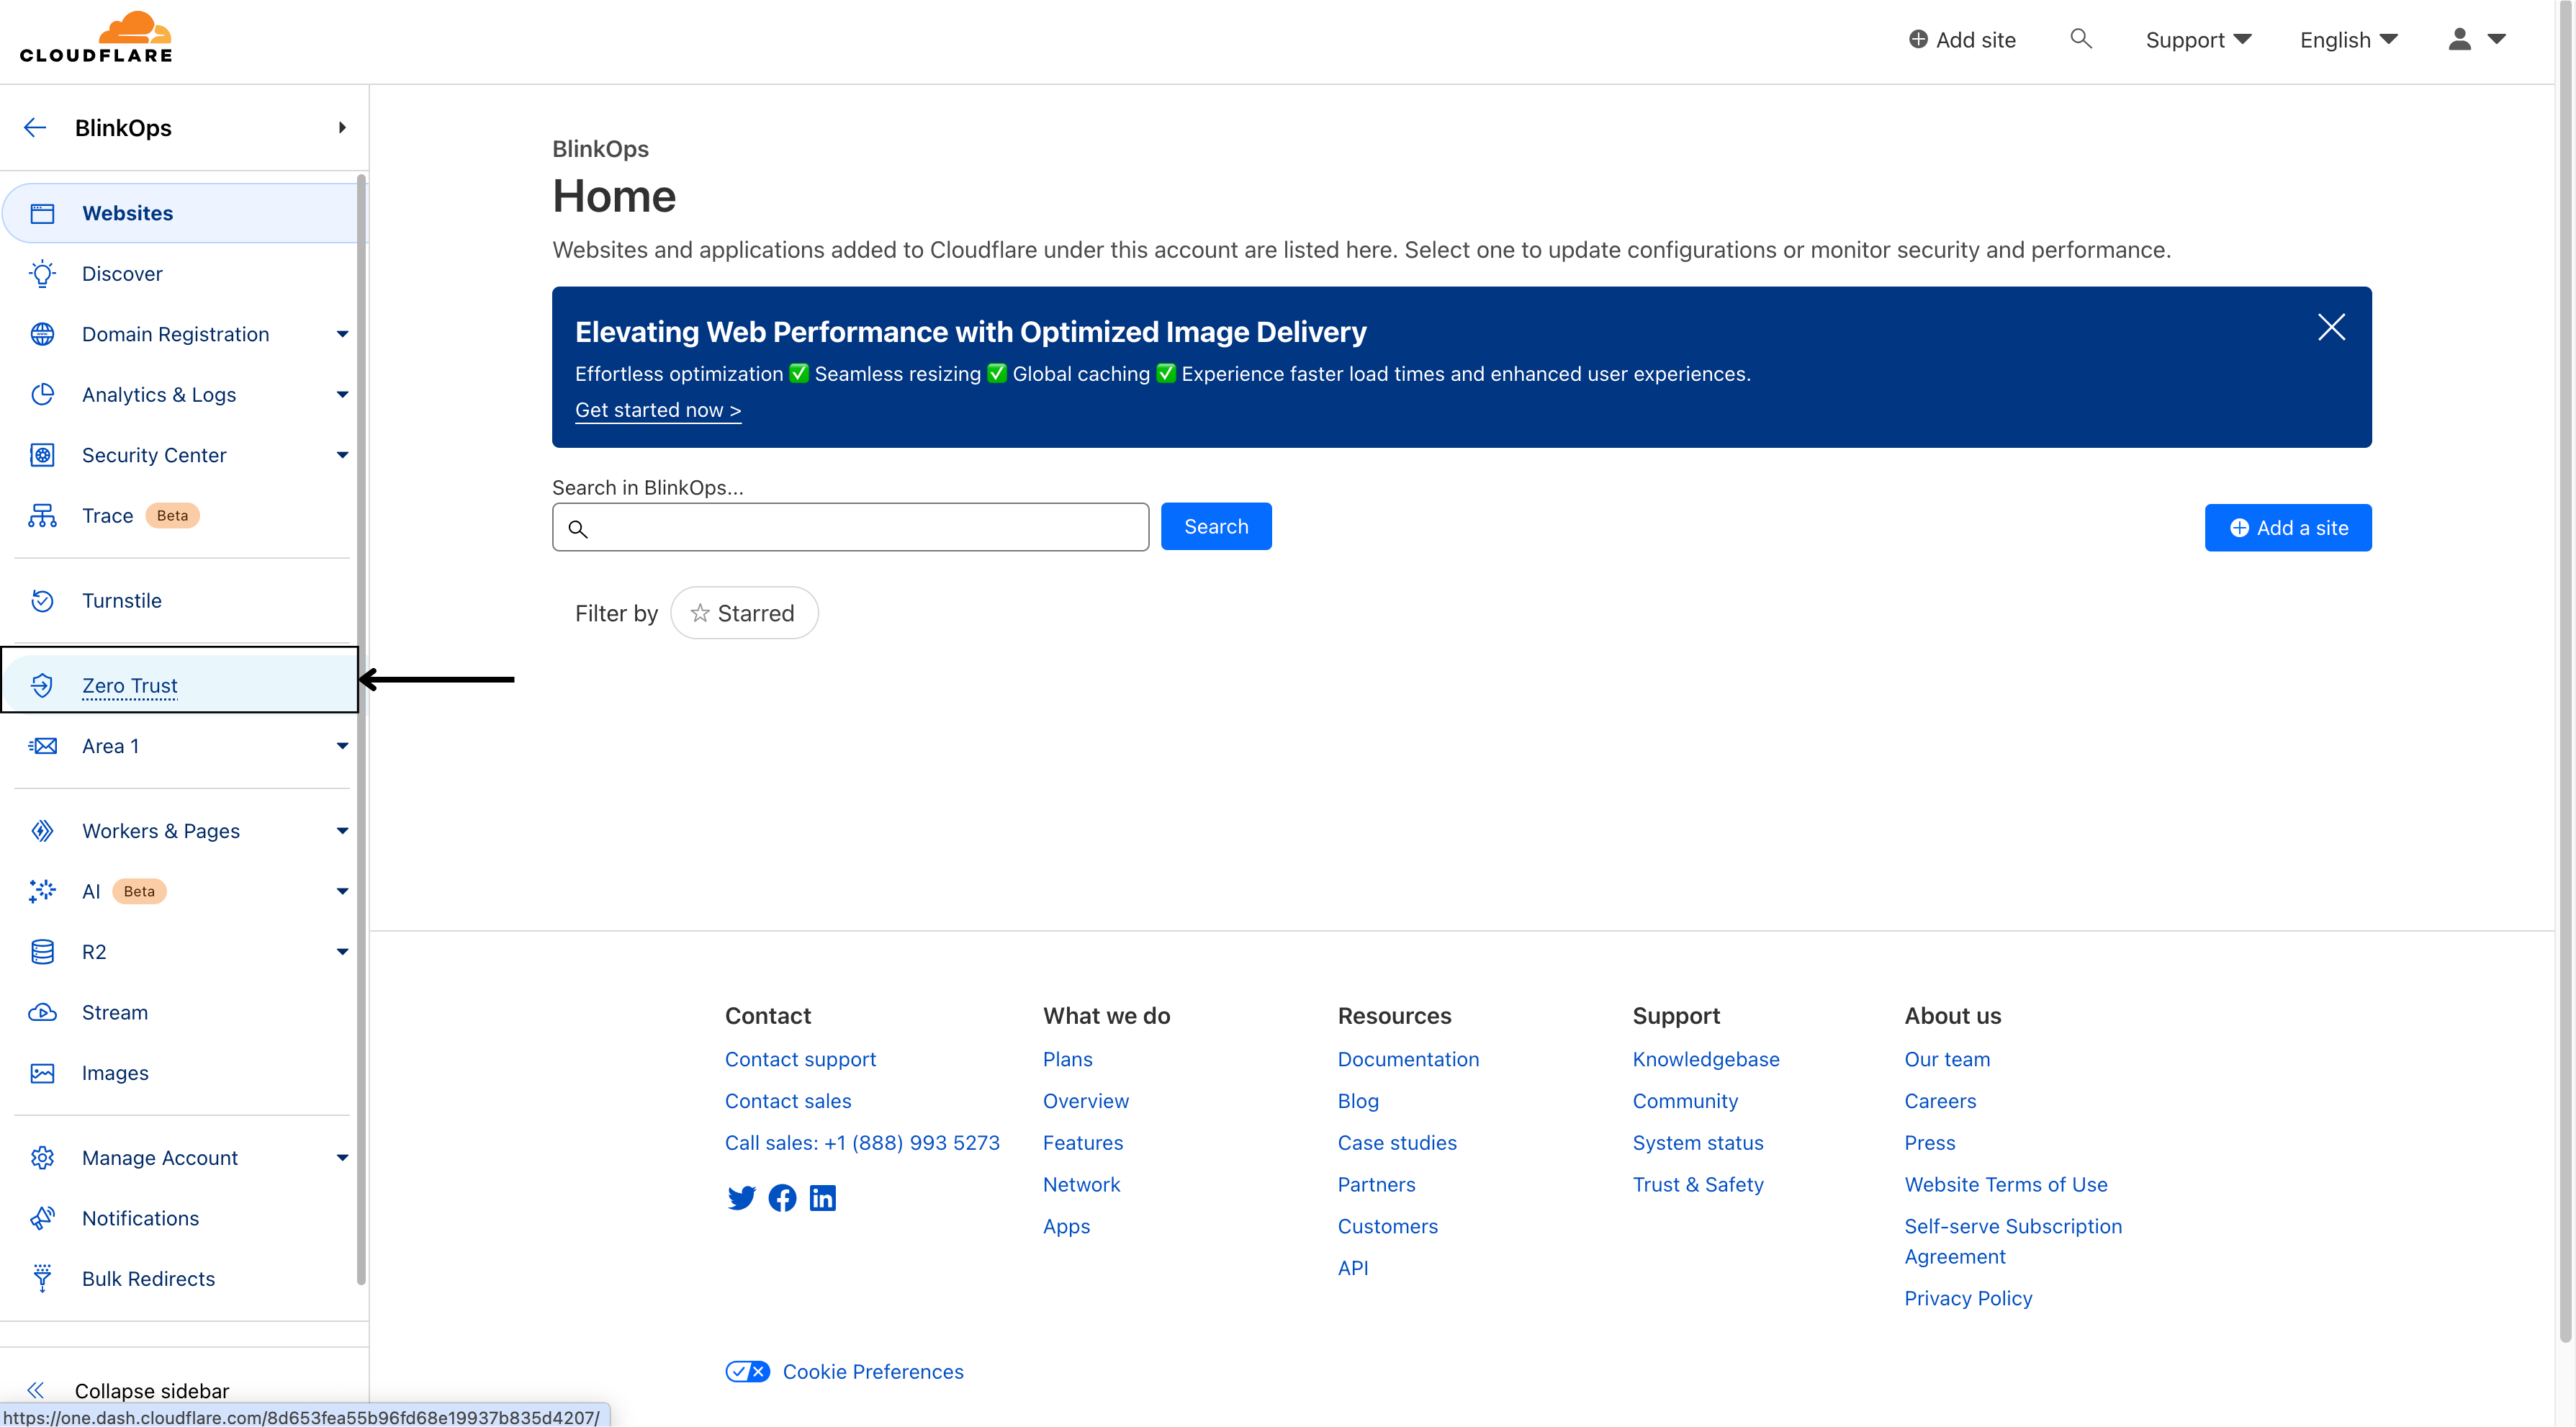
Task: Expand Analytics & Logs submenu arrow
Action: pyautogui.click(x=342, y=394)
